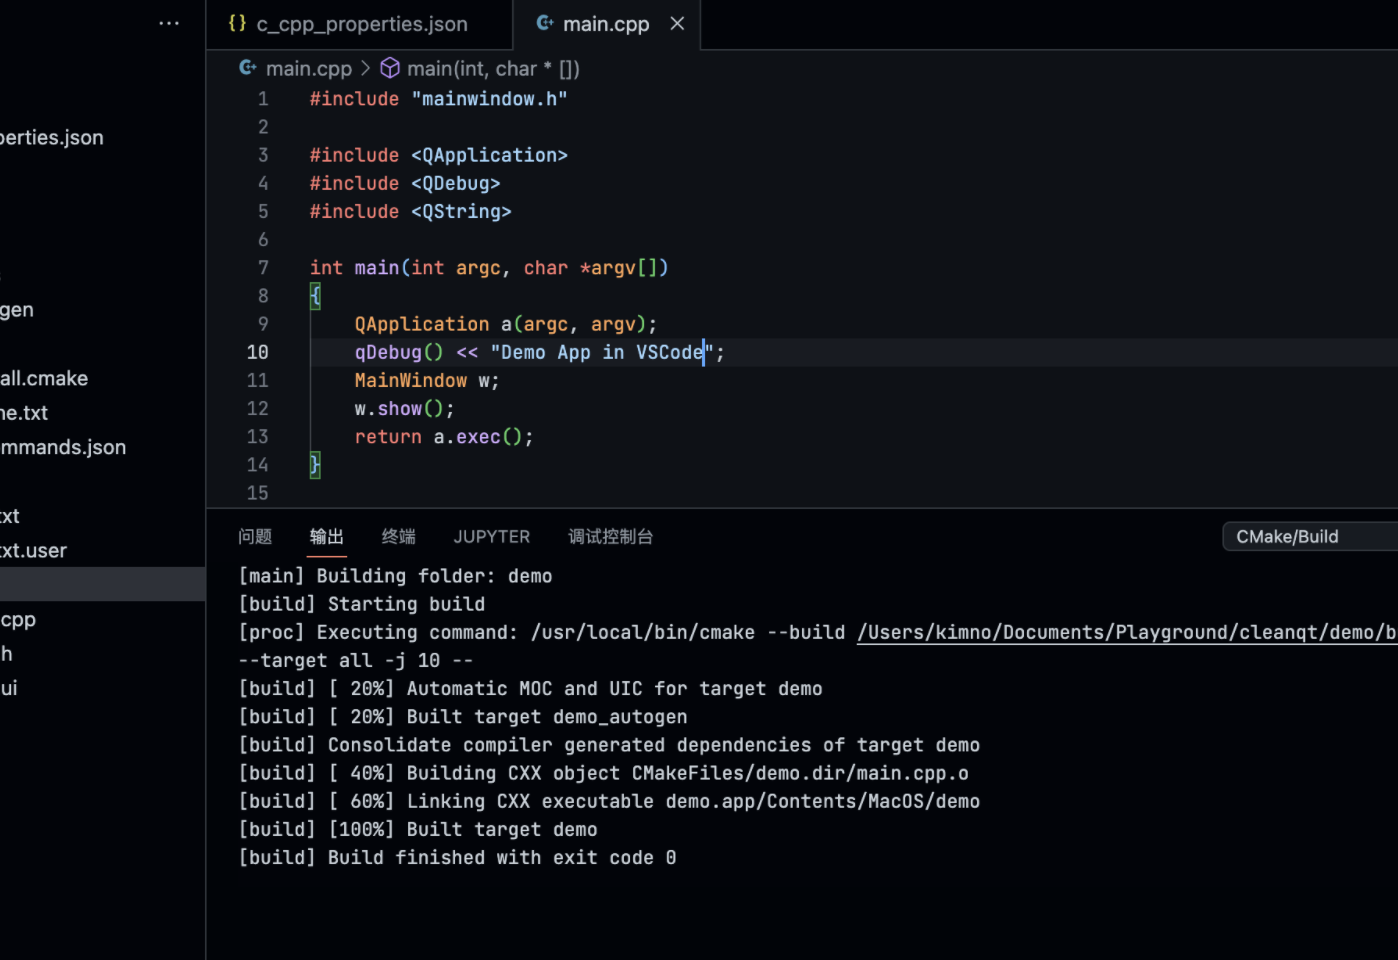
Task: Switch to the c_cpp_properties.json tab
Action: (362, 23)
